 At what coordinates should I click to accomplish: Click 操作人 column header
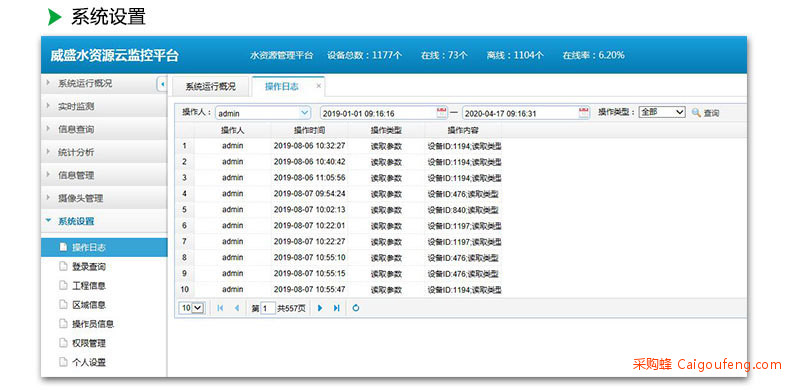(232, 130)
